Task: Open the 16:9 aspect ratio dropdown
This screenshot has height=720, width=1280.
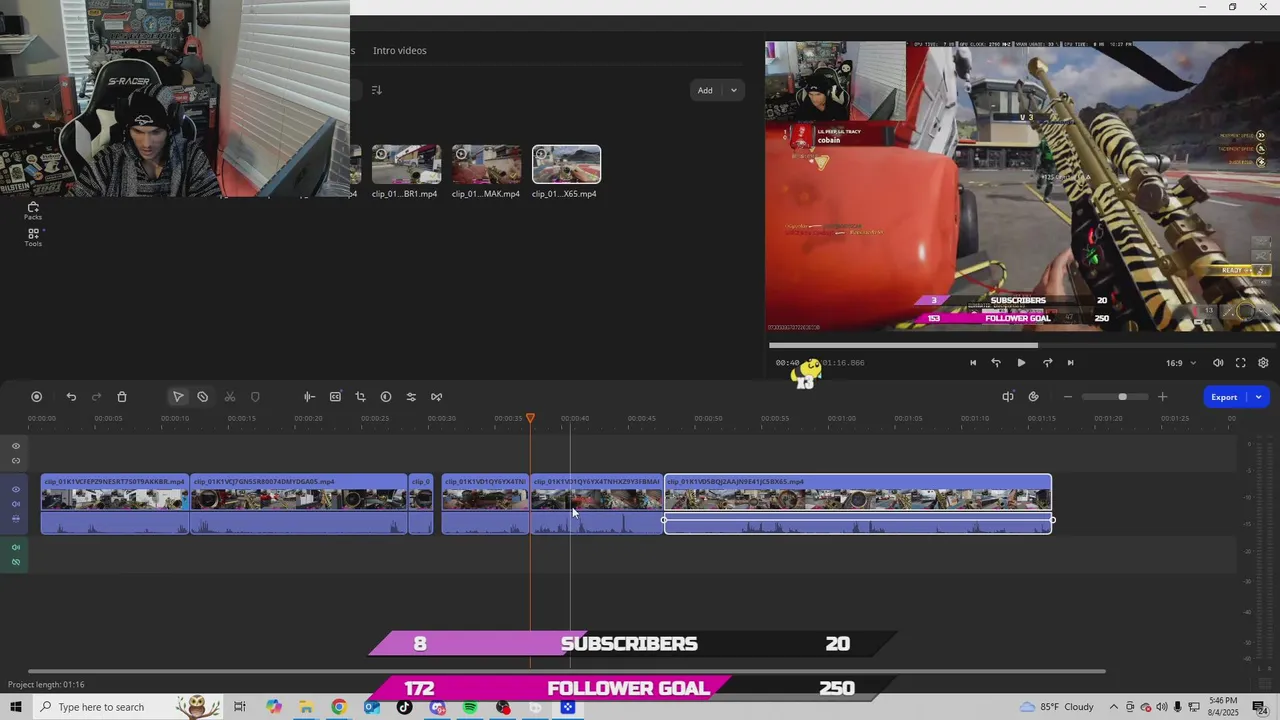Action: (1180, 363)
